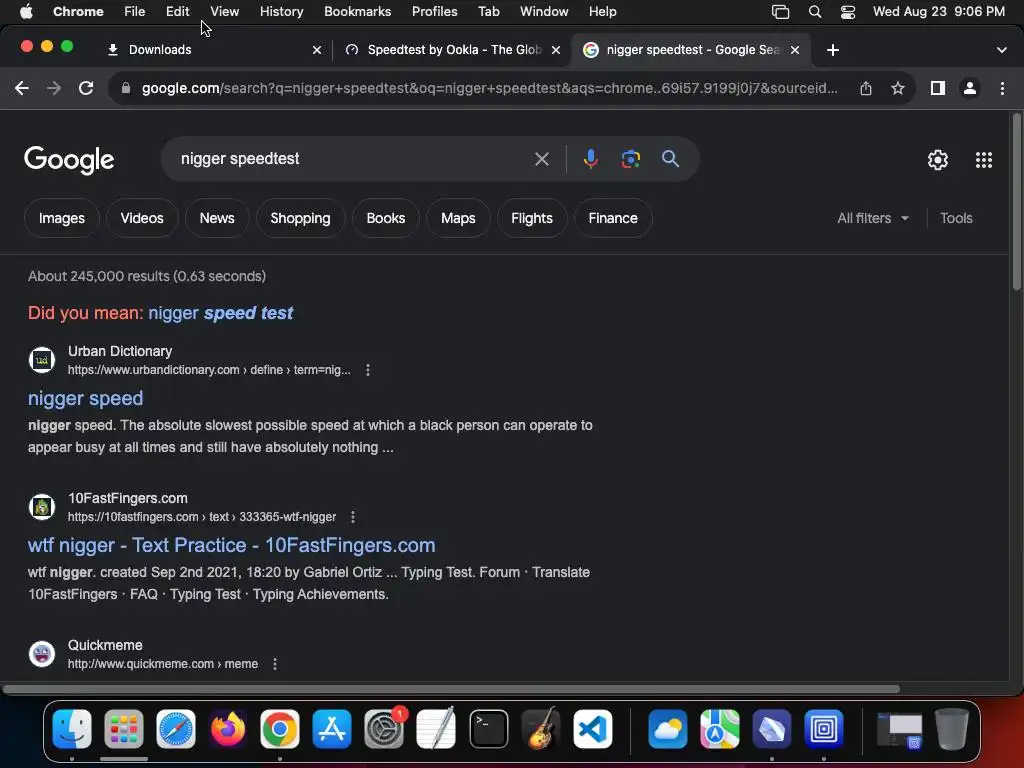Open the 10FastFingers.com Text Practice result
This screenshot has width=1024, height=768.
231,545
